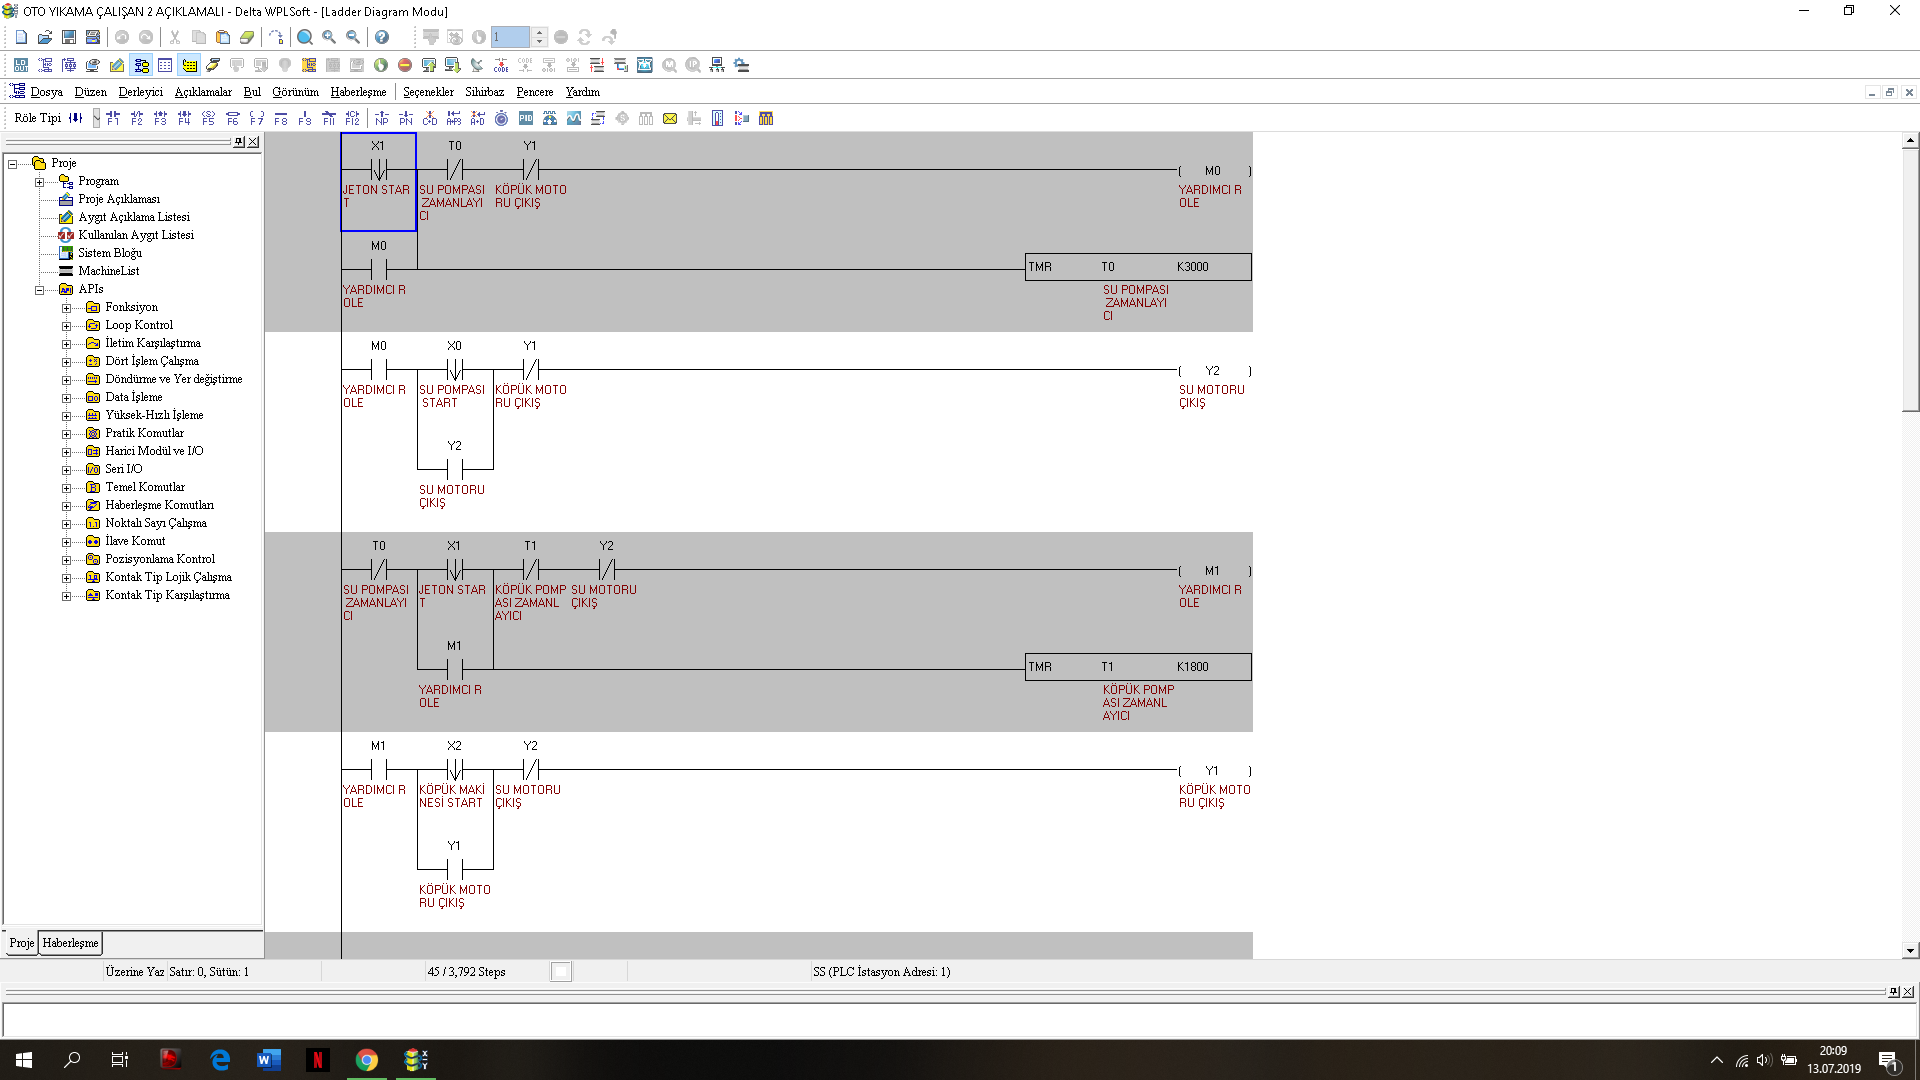
Task: Select Sistem Bloğu in project tree
Action: [x=110, y=253]
